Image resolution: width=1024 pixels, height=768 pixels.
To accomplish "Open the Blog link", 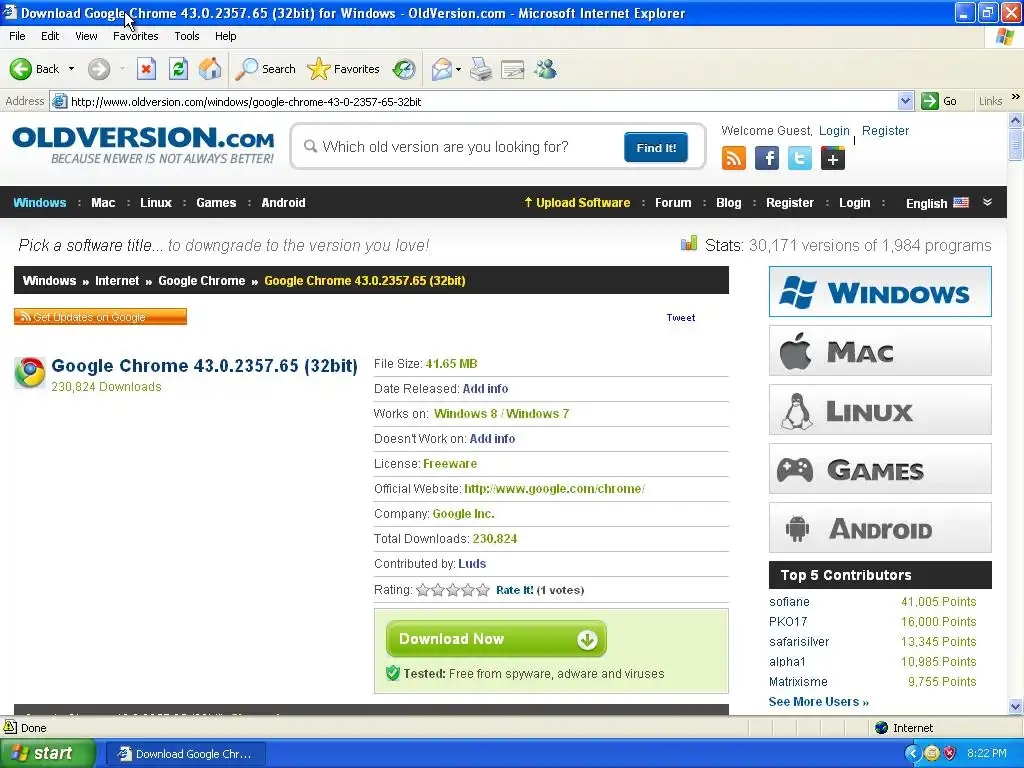I will pyautogui.click(x=729, y=202).
